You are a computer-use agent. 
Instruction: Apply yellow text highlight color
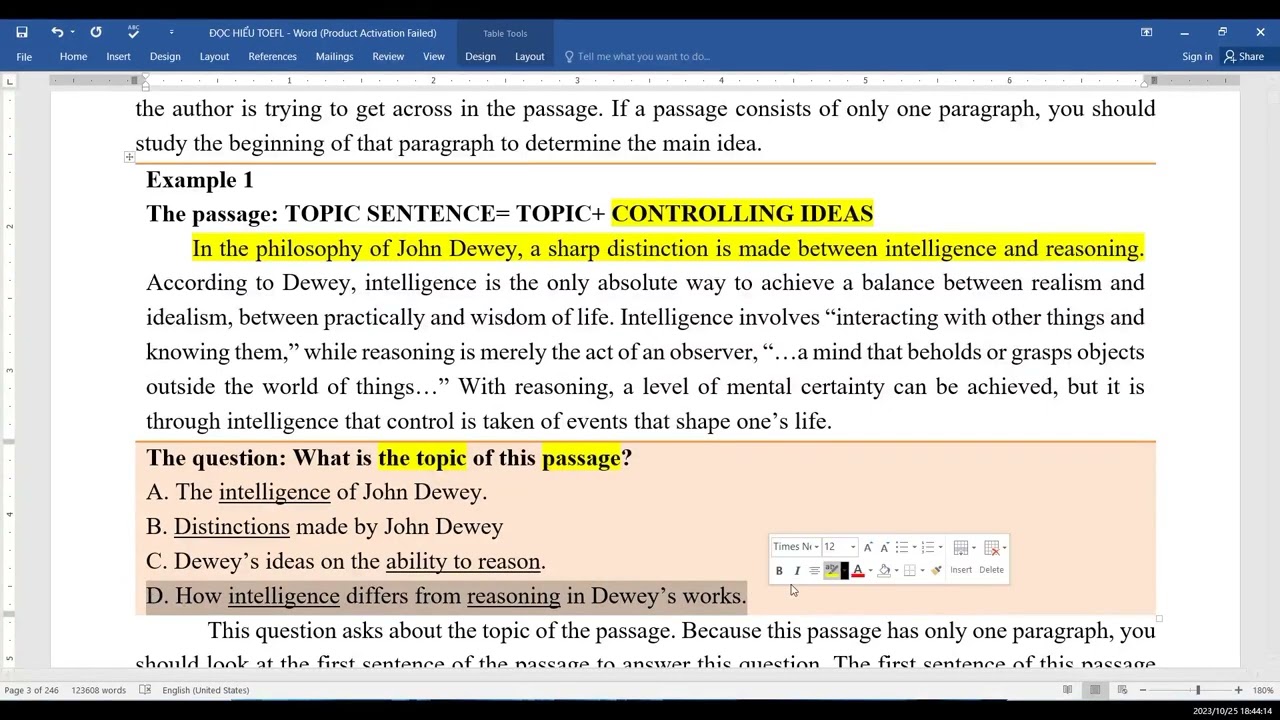831,571
